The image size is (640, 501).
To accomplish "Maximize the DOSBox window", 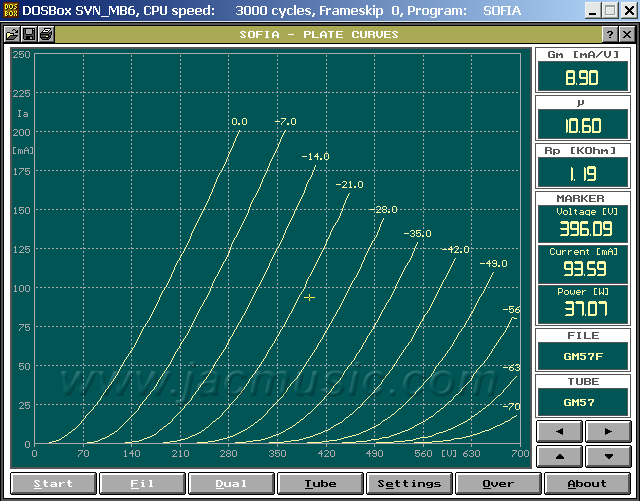I will [x=611, y=10].
